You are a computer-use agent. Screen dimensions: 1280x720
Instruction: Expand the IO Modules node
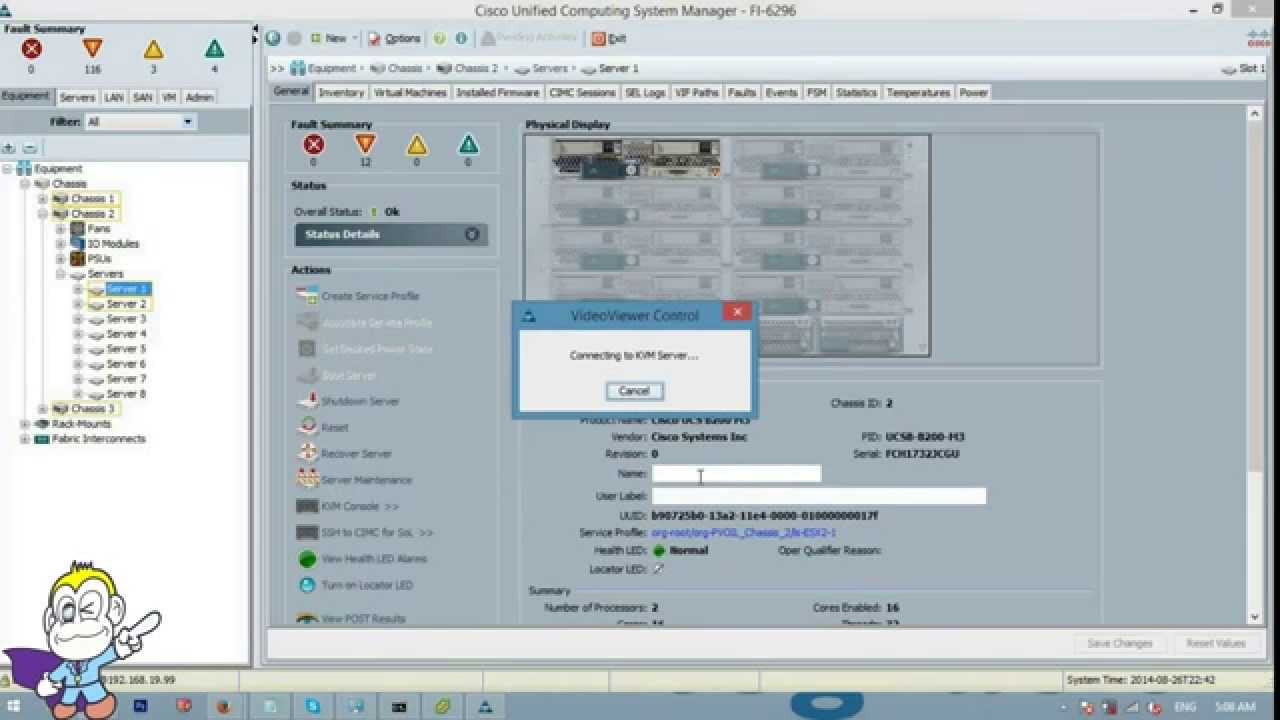coord(60,244)
